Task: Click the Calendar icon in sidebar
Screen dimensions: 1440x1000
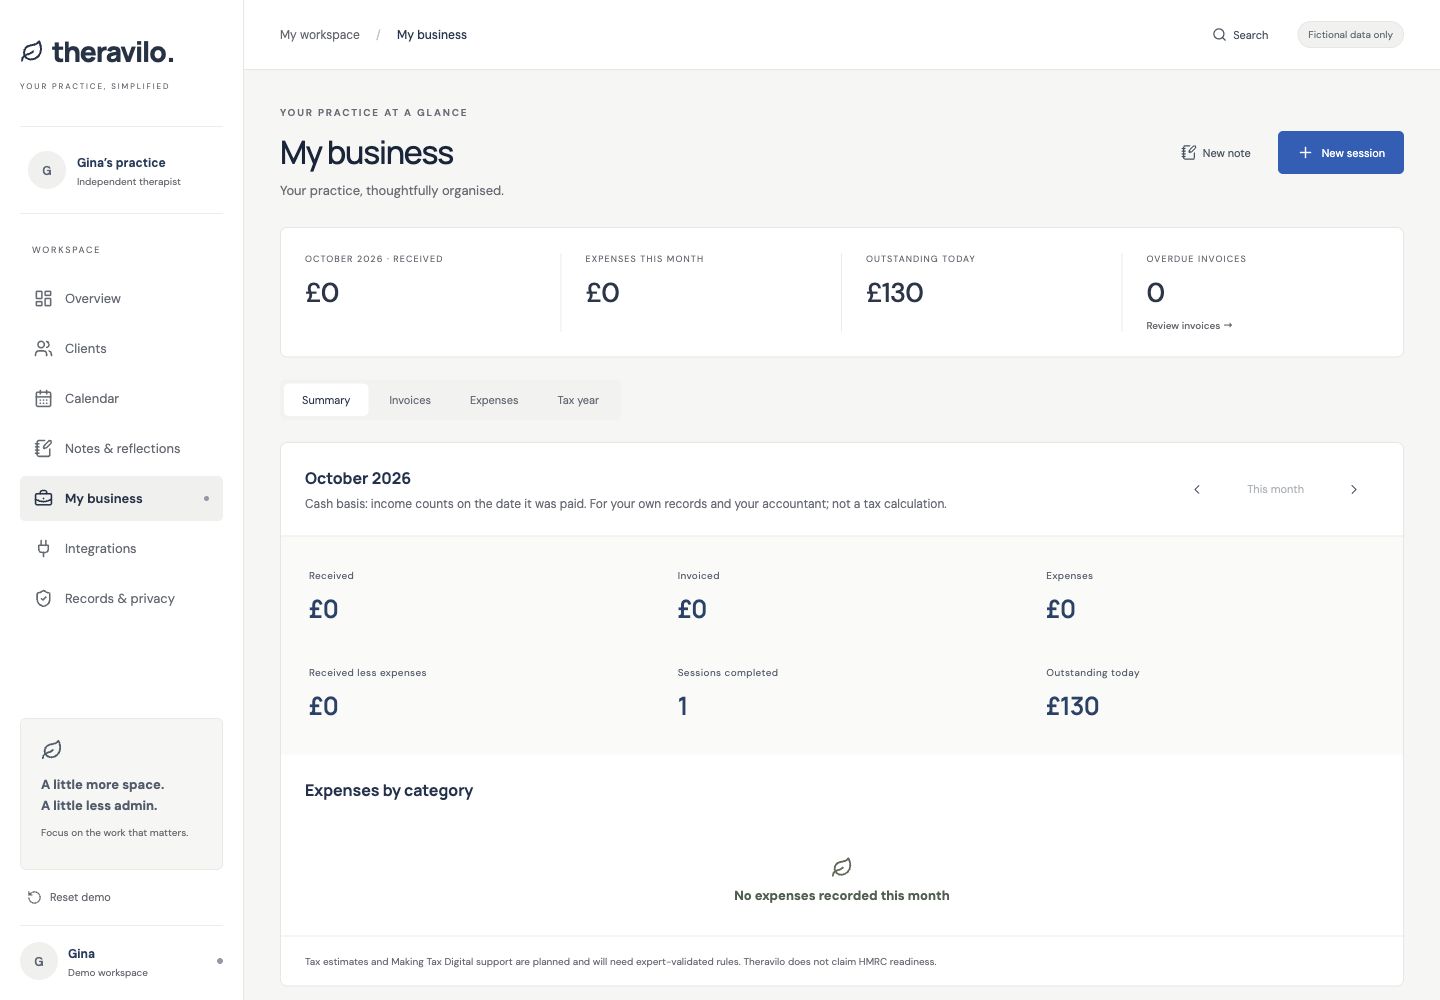Action: coord(43,398)
